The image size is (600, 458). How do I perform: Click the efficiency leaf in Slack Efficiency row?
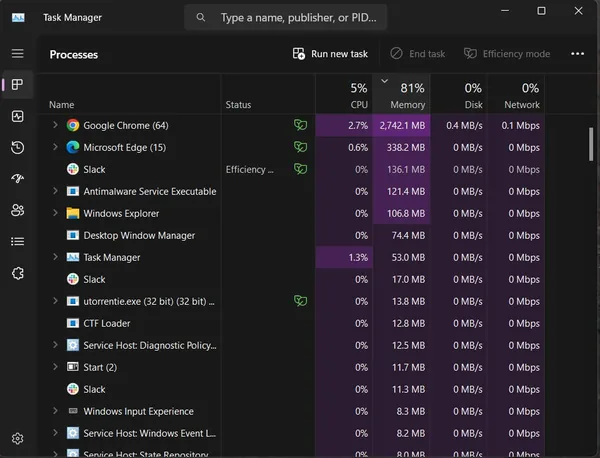click(300, 169)
